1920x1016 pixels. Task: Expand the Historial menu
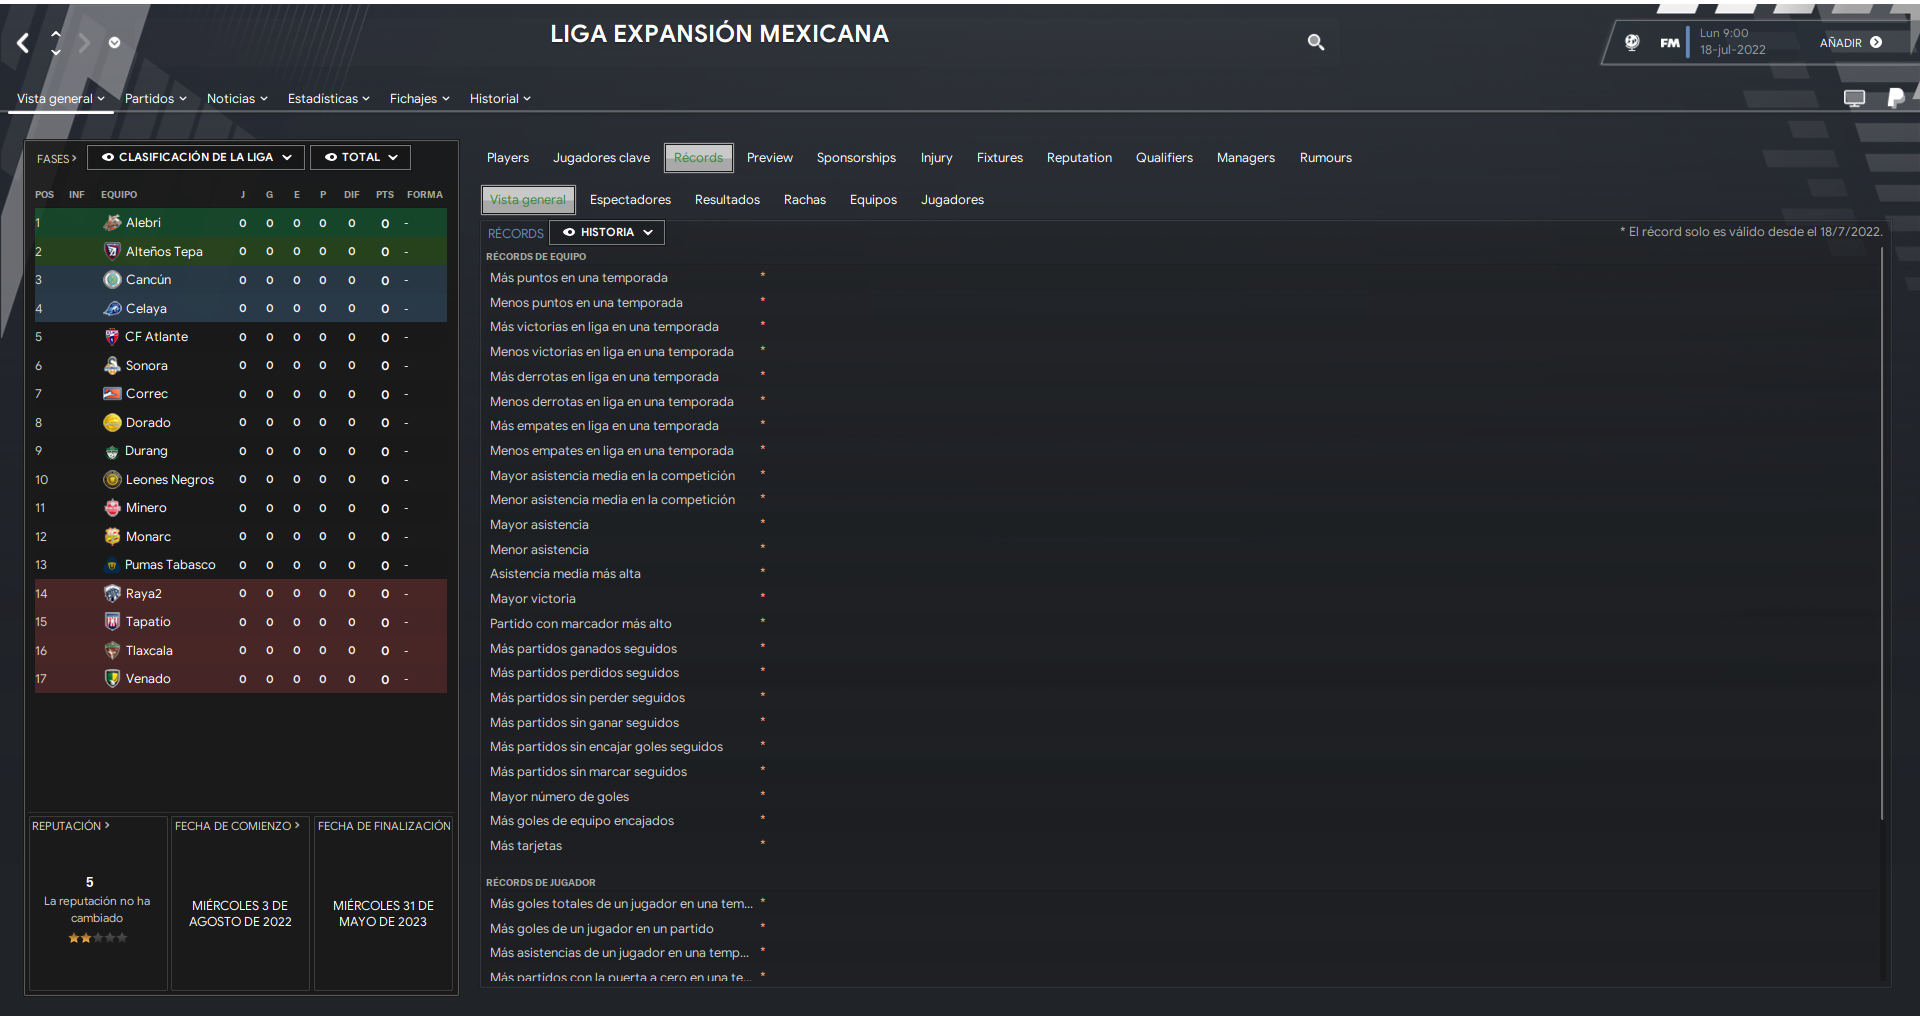pyautogui.click(x=500, y=98)
